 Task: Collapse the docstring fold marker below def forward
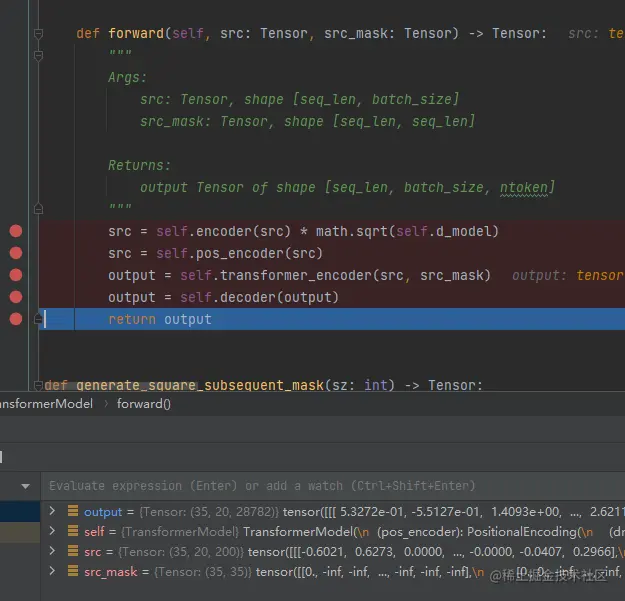[38, 56]
